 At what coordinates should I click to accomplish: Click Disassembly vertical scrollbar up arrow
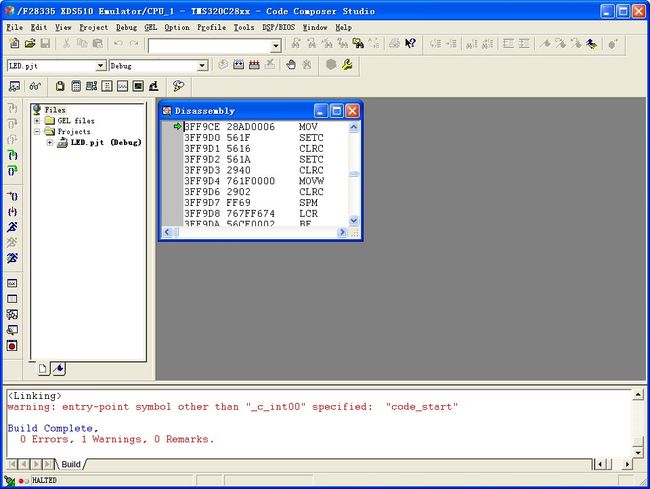pyautogui.click(x=354, y=127)
